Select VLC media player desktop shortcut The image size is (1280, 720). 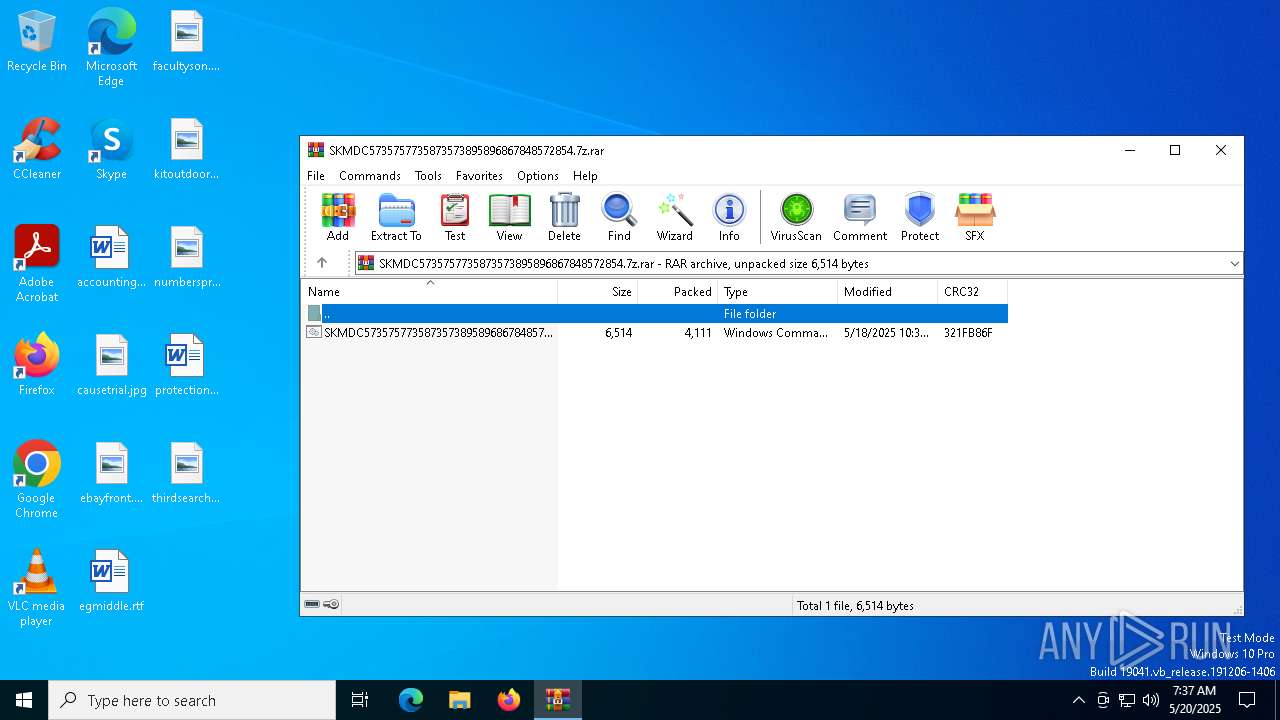[x=37, y=587]
